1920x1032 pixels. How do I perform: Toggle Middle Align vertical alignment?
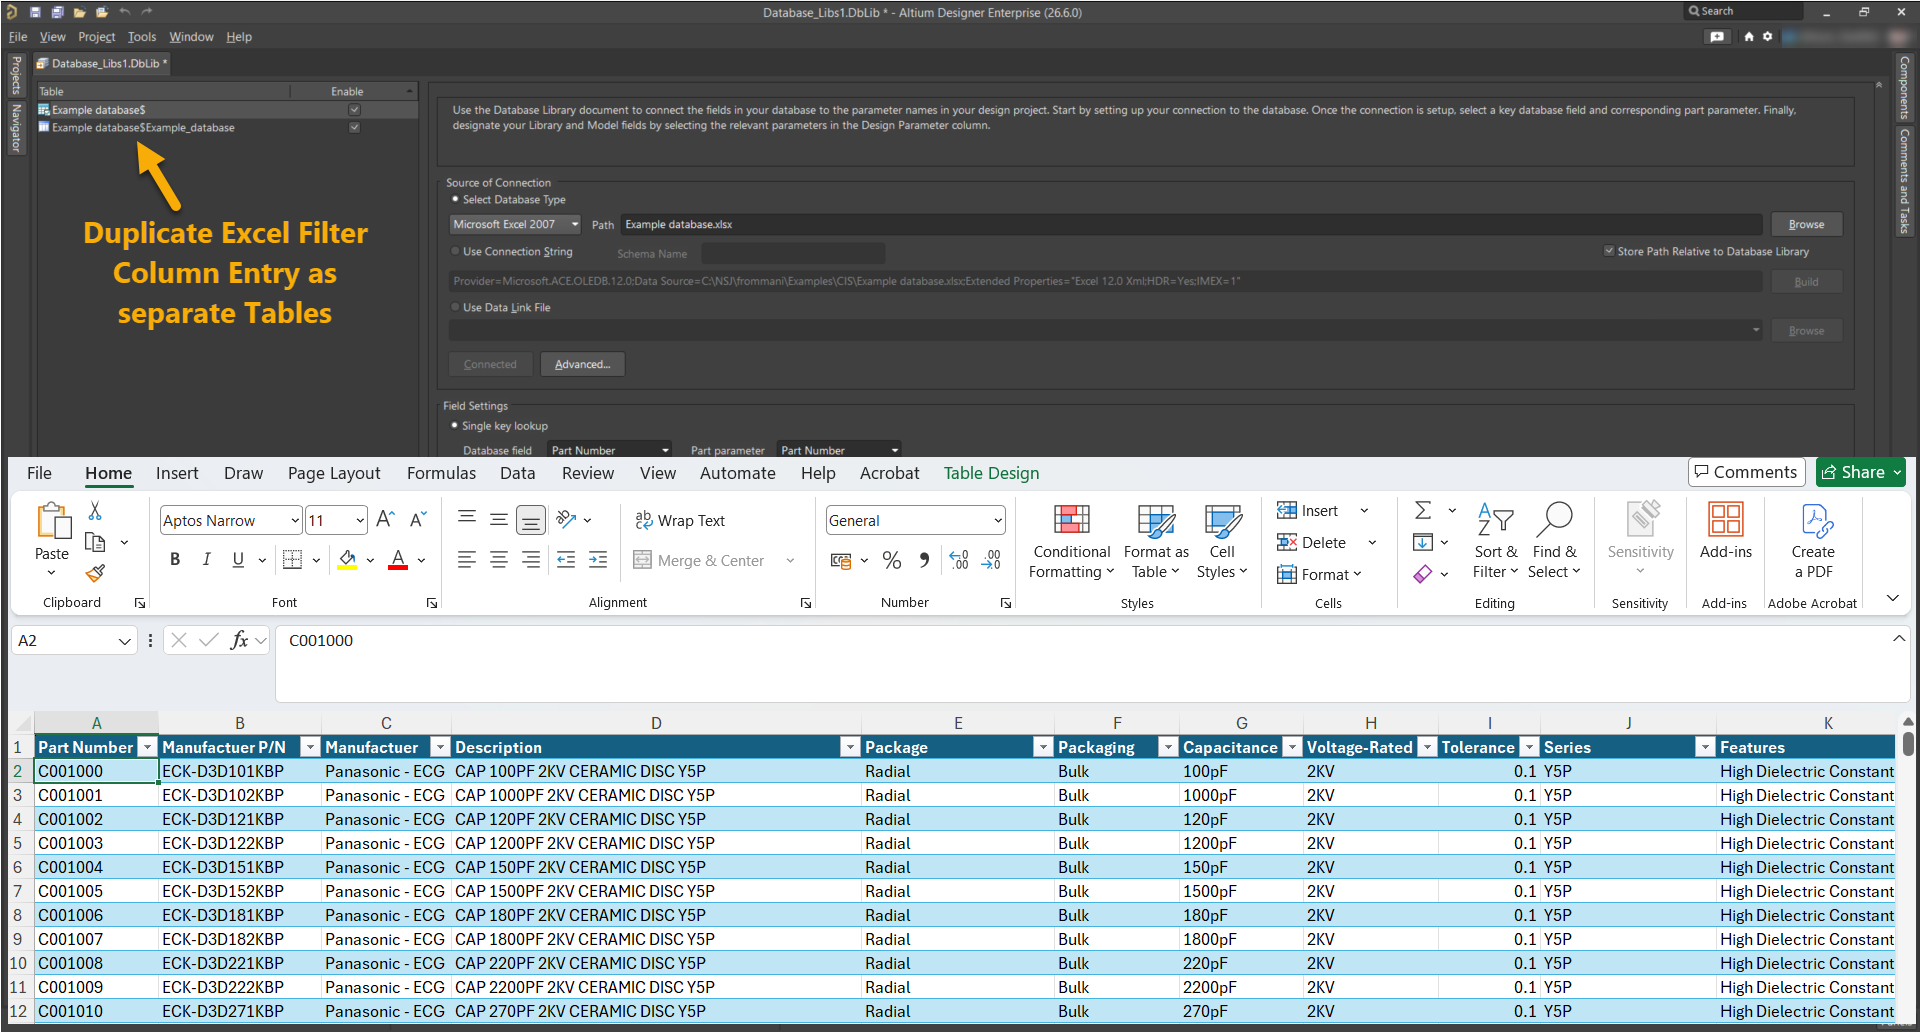pos(499,519)
